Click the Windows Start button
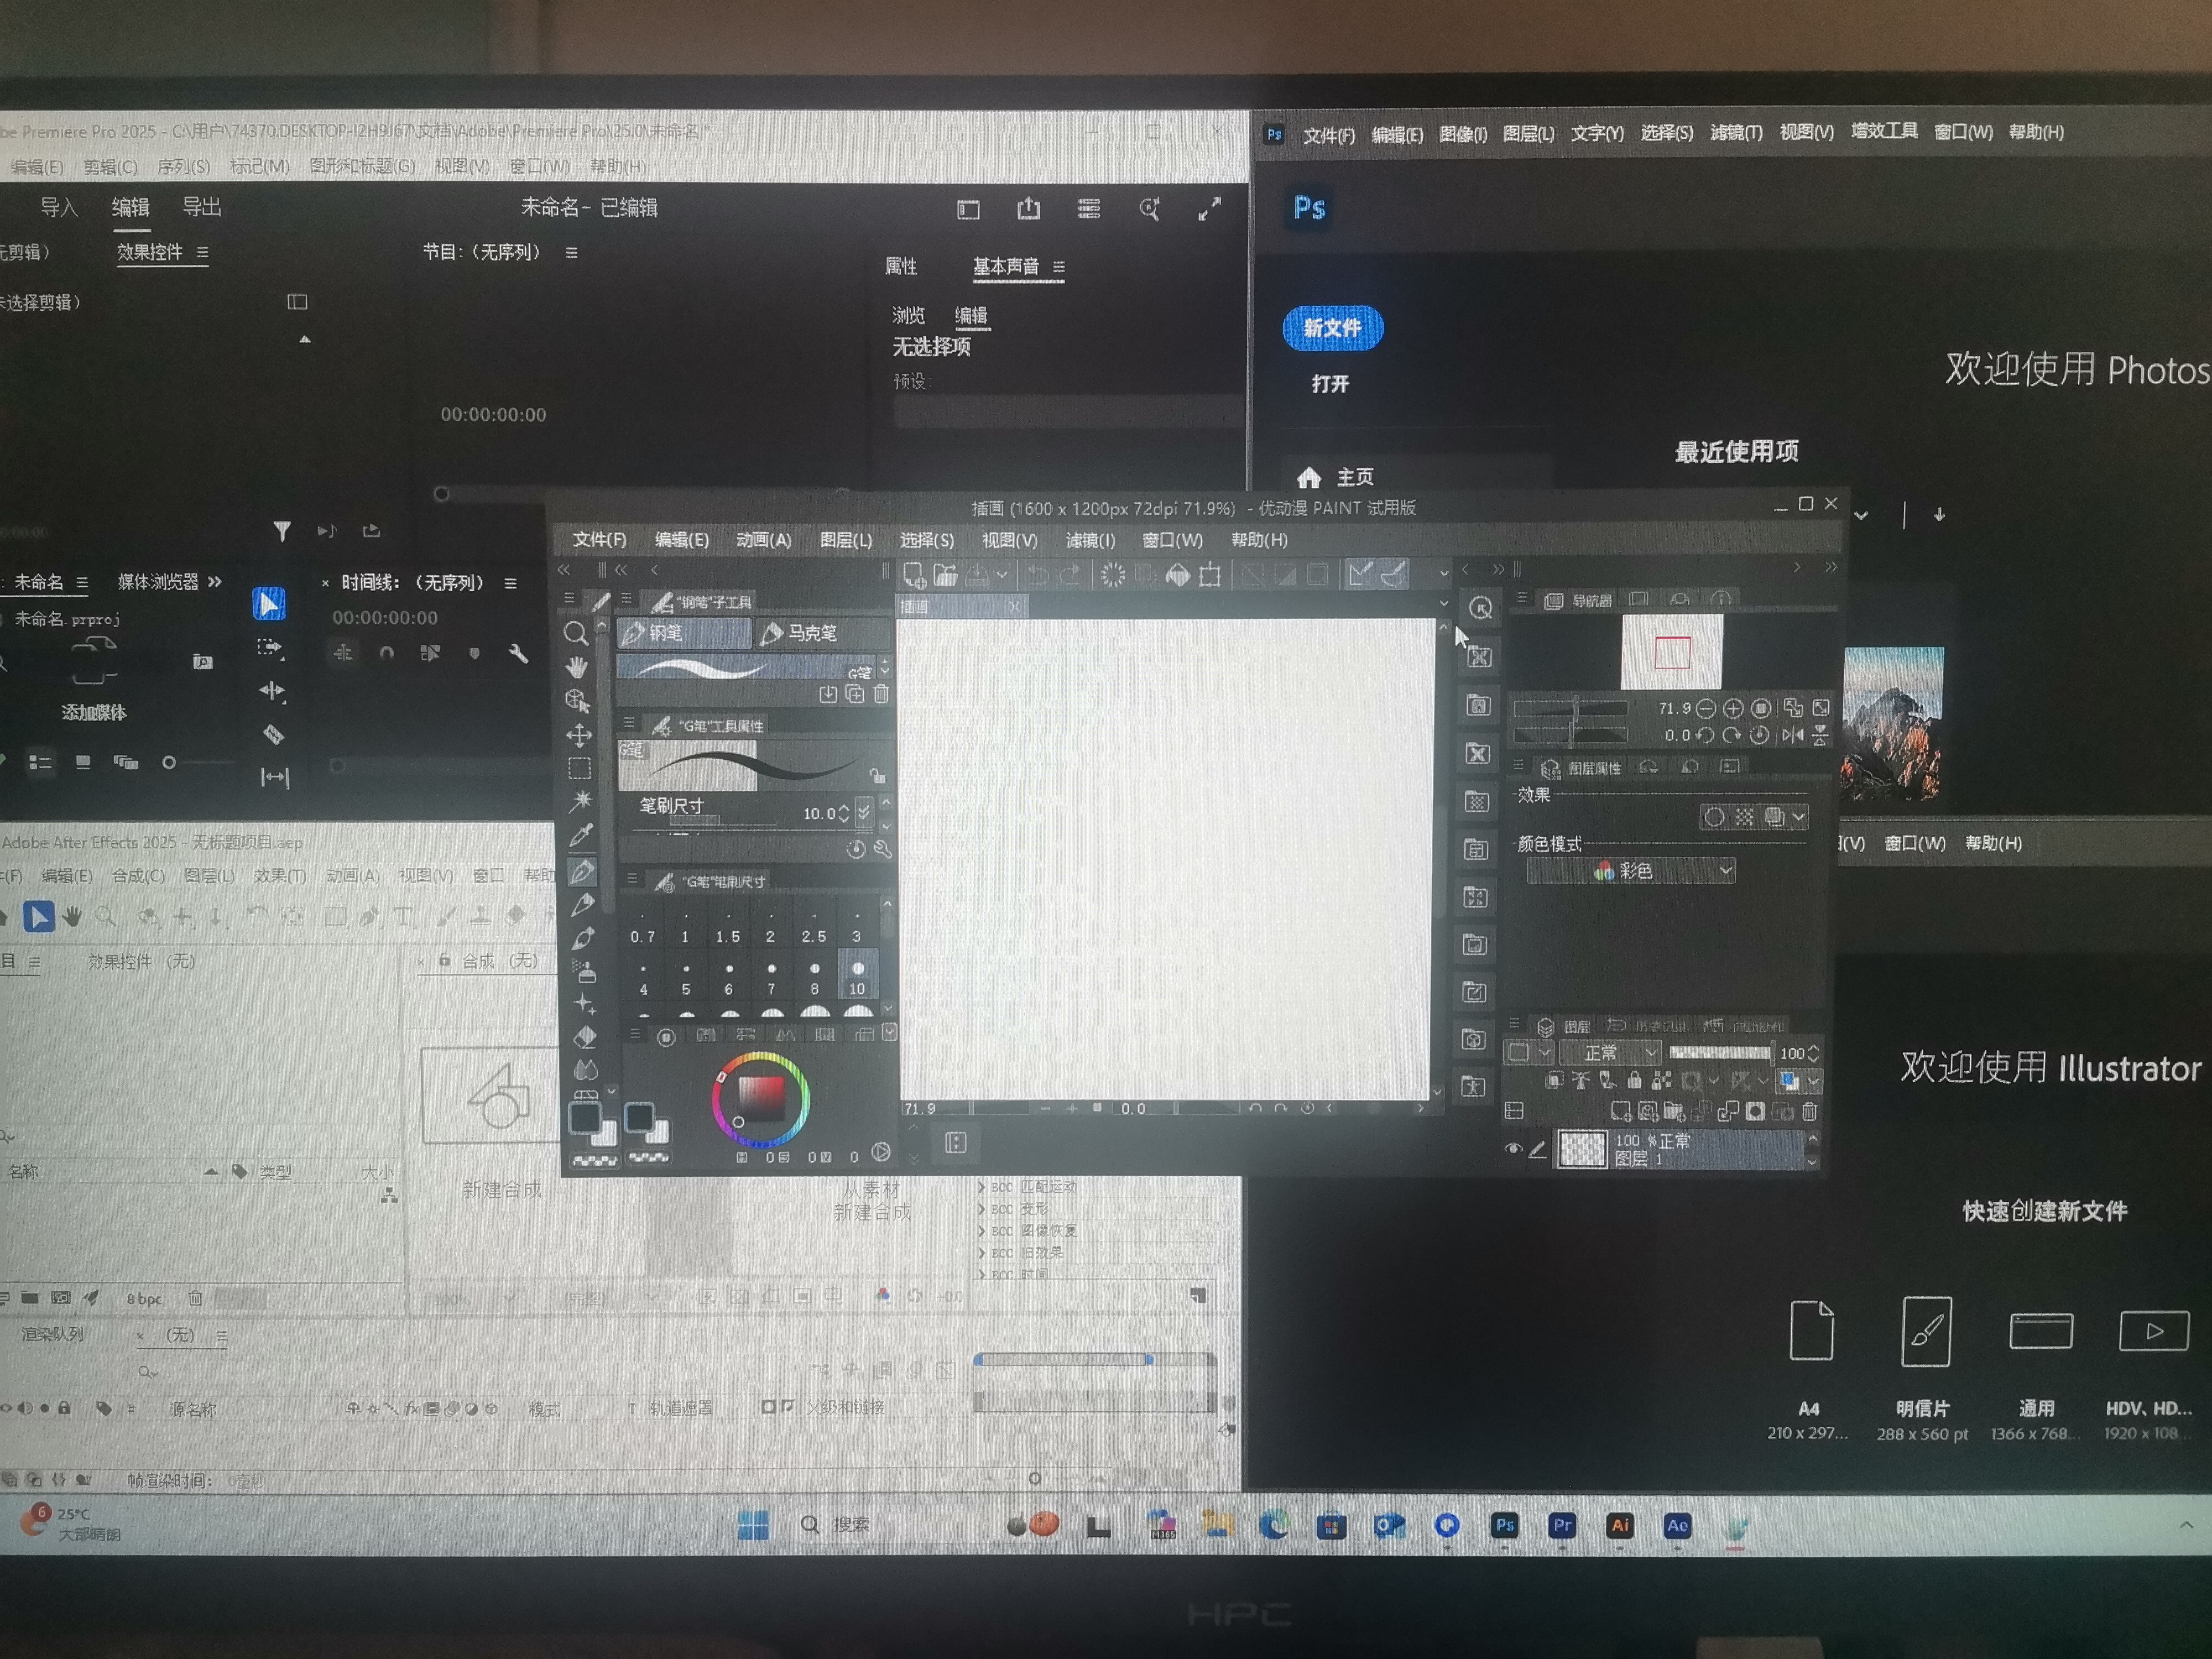Viewport: 2212px width, 1659px height. click(x=753, y=1525)
